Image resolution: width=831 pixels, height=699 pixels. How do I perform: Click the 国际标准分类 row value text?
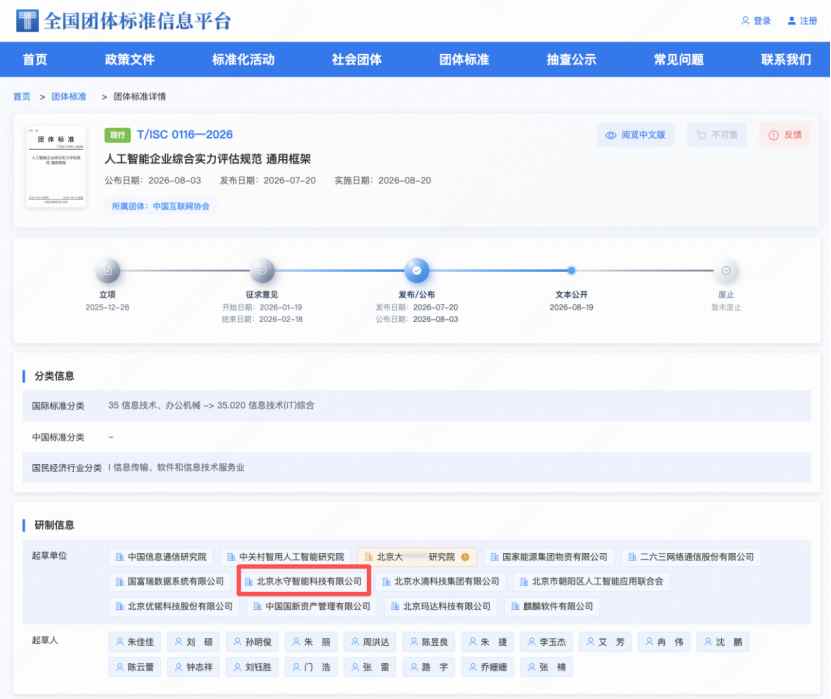211,405
